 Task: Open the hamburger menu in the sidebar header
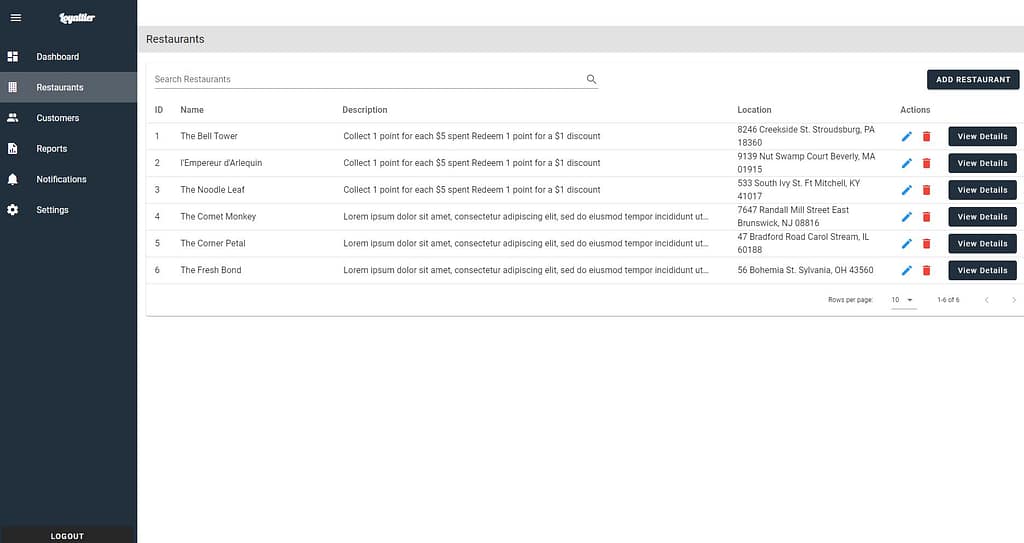point(15,17)
